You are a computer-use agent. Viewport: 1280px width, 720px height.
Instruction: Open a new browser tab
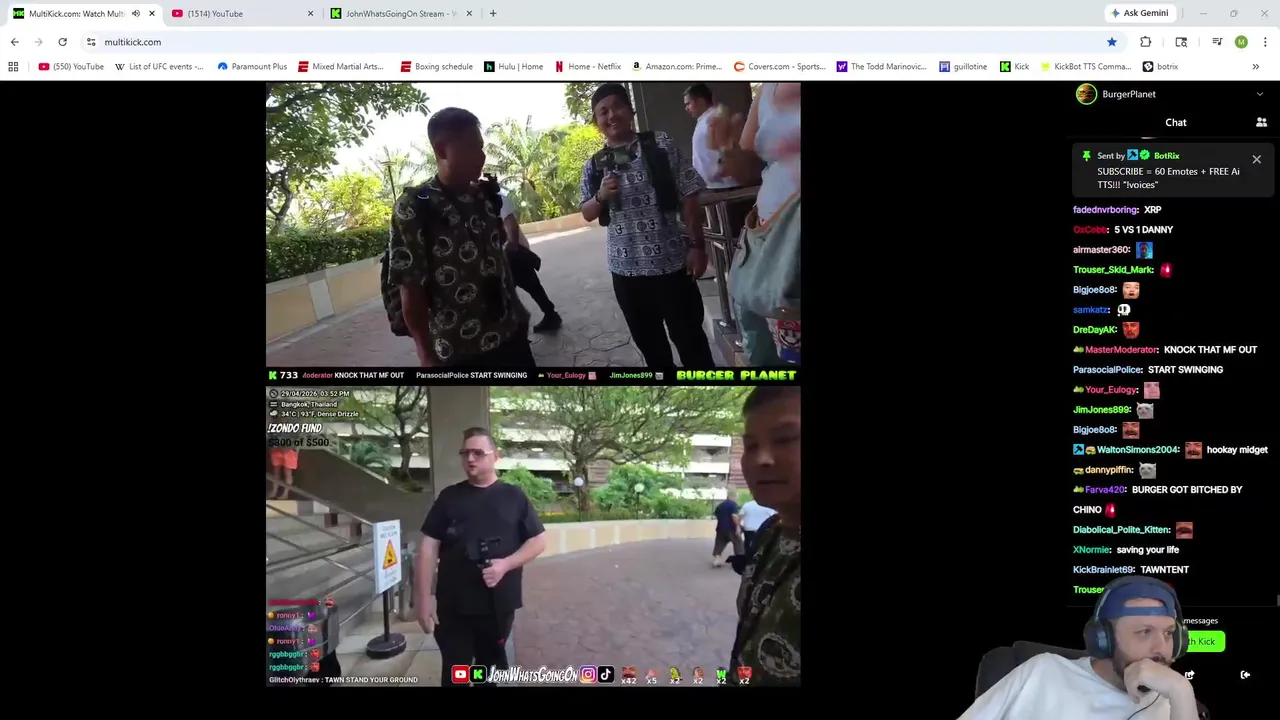[493, 13]
